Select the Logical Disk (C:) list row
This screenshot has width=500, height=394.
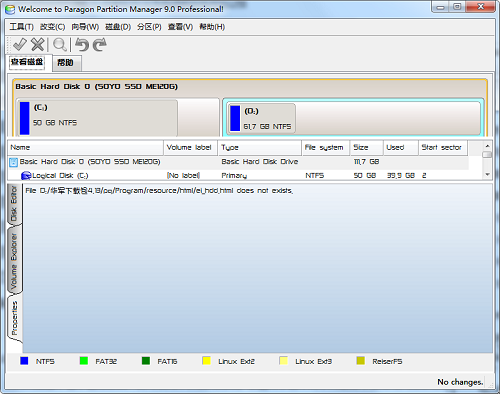tap(238, 176)
